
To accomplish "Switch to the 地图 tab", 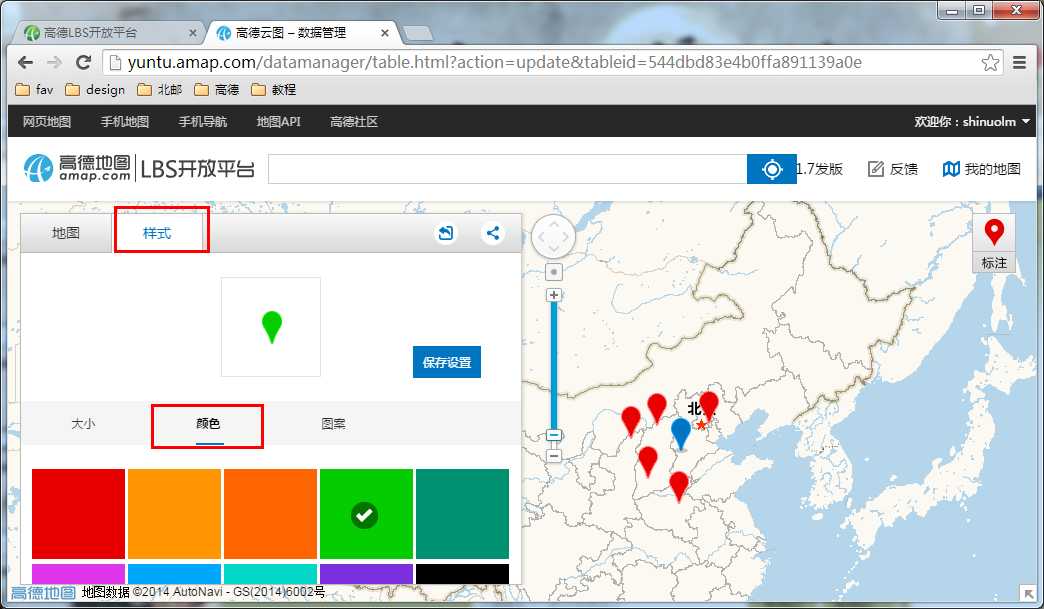I will pyautogui.click(x=66, y=233).
